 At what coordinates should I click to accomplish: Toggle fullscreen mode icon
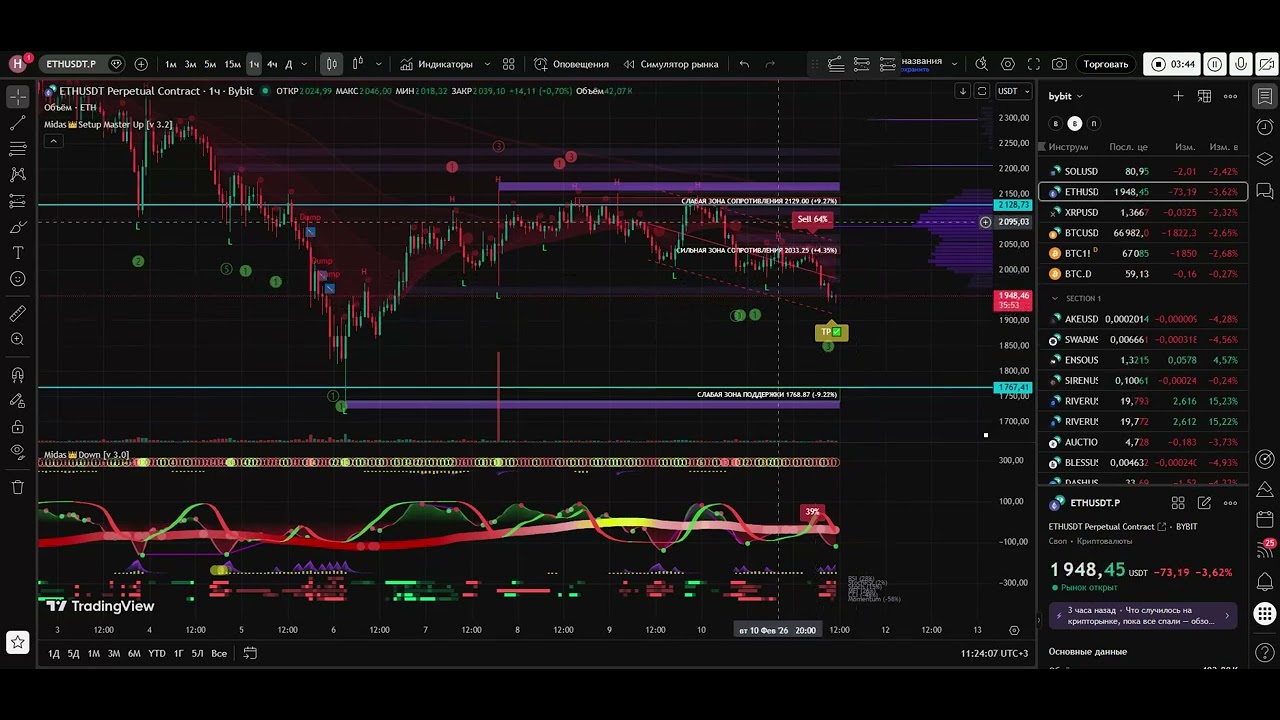point(1034,64)
